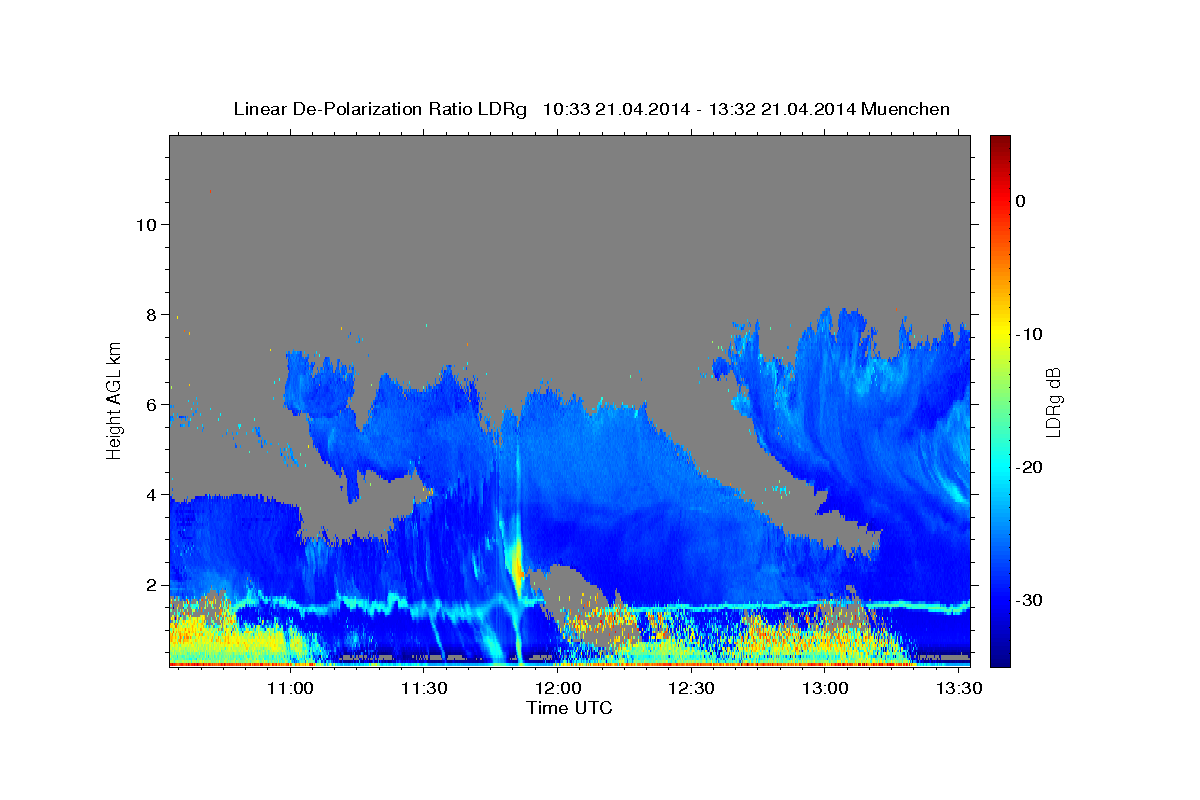Click the 13:00 time tick label

(825, 688)
